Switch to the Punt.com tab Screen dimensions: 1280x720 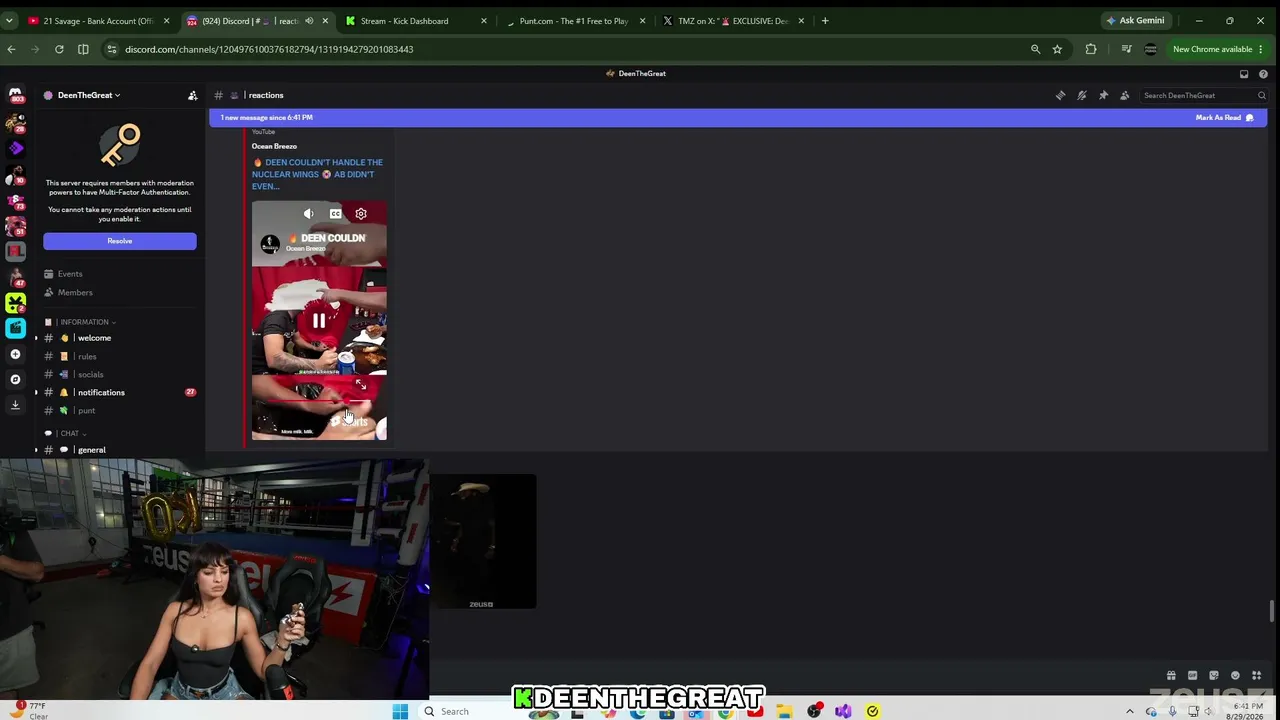575,21
